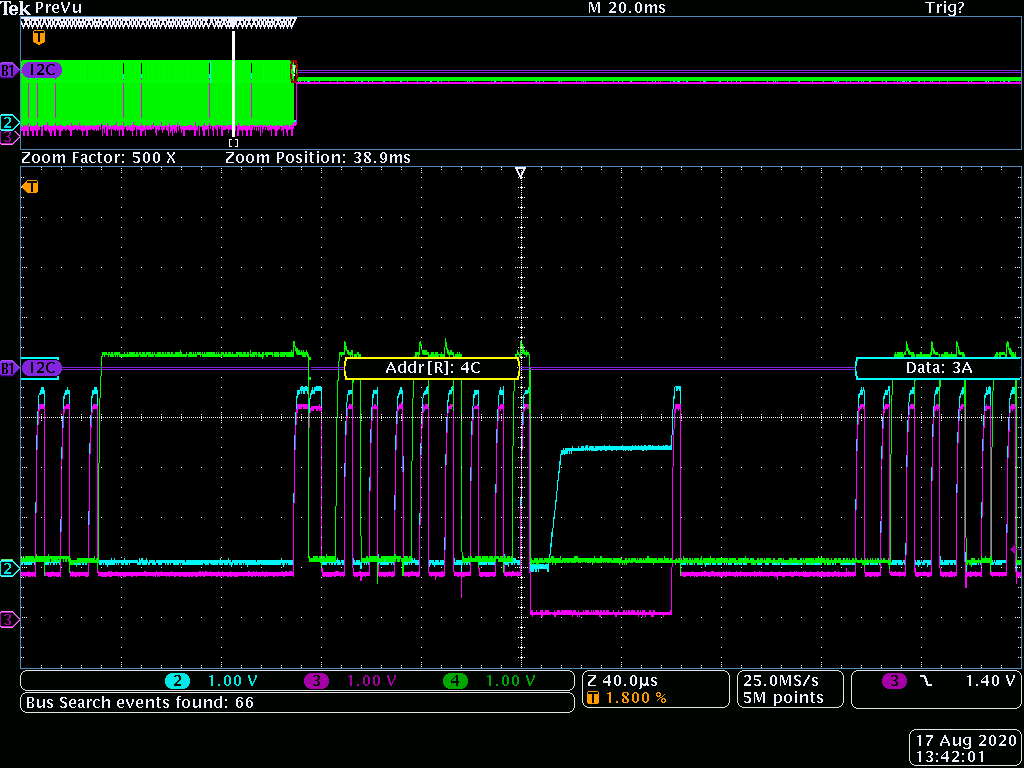Image resolution: width=1024 pixels, height=768 pixels.
Task: Click the 25.0MS/s sample rate readout
Action: pos(782,680)
